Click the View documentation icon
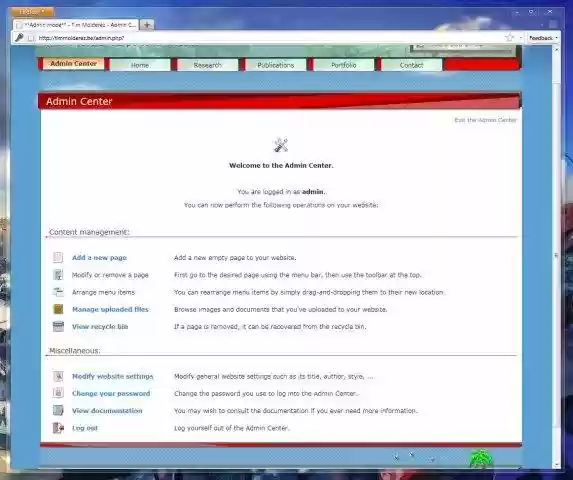573x480 pixels. 58,410
